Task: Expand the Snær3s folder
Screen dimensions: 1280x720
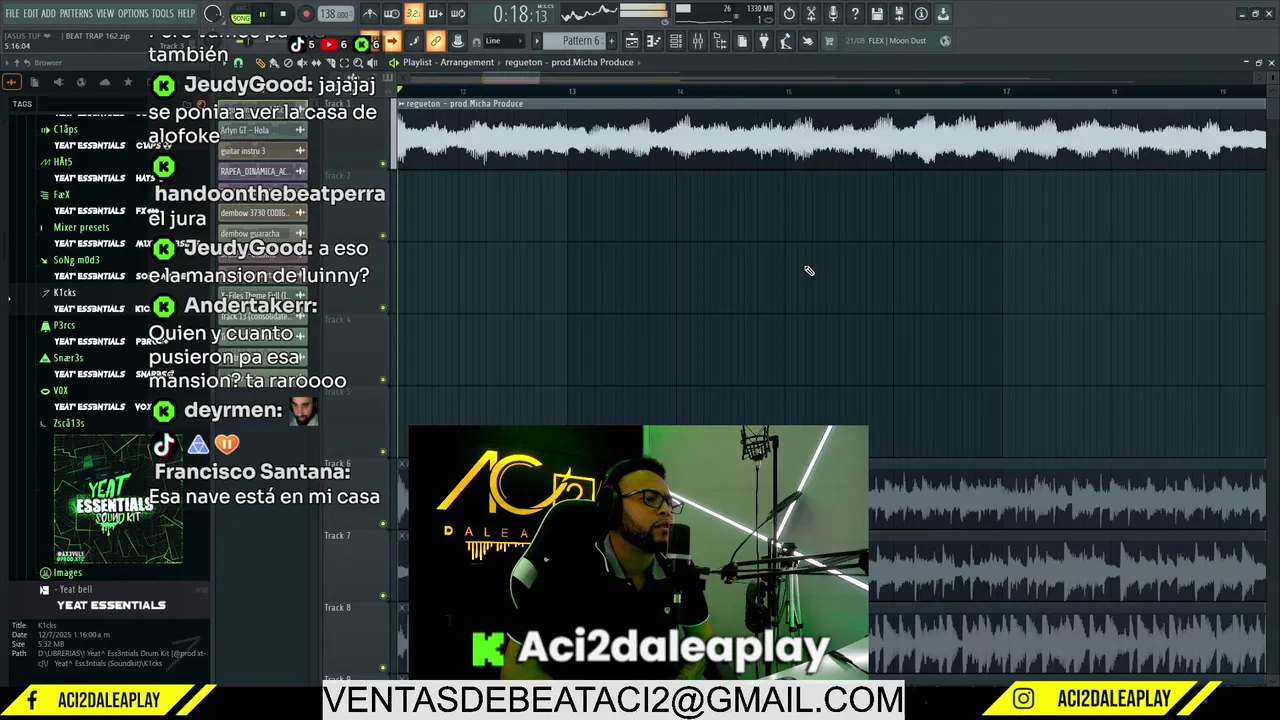Action: pyautogui.click(x=68, y=358)
